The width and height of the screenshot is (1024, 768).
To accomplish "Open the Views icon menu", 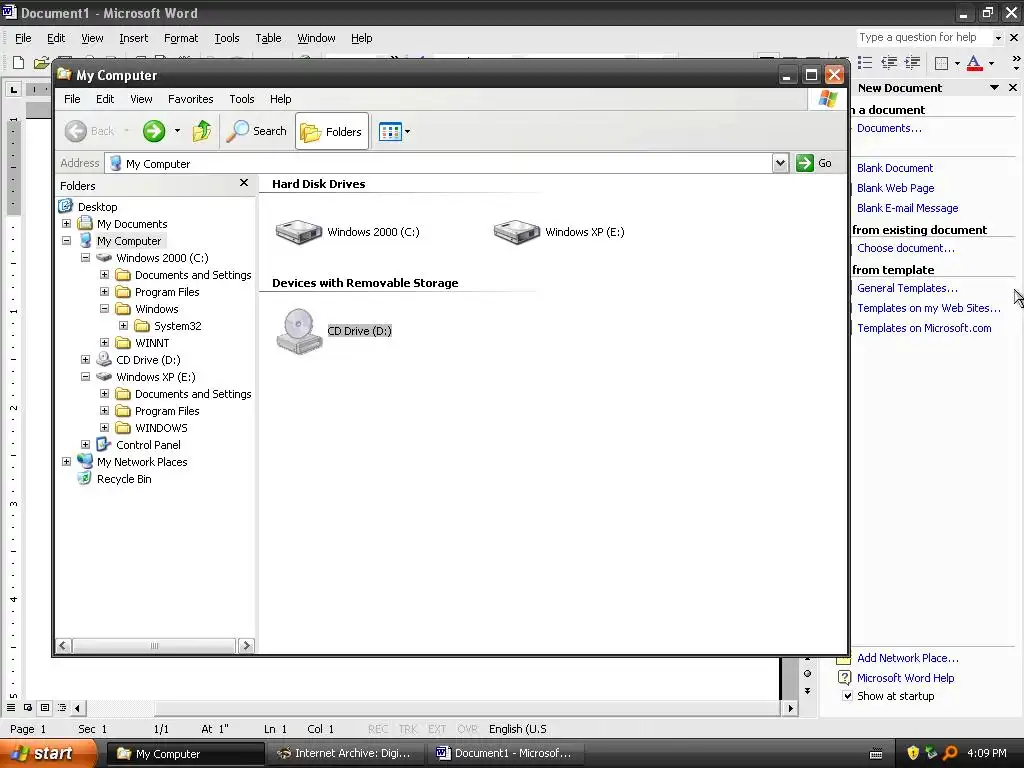I will [x=394, y=131].
